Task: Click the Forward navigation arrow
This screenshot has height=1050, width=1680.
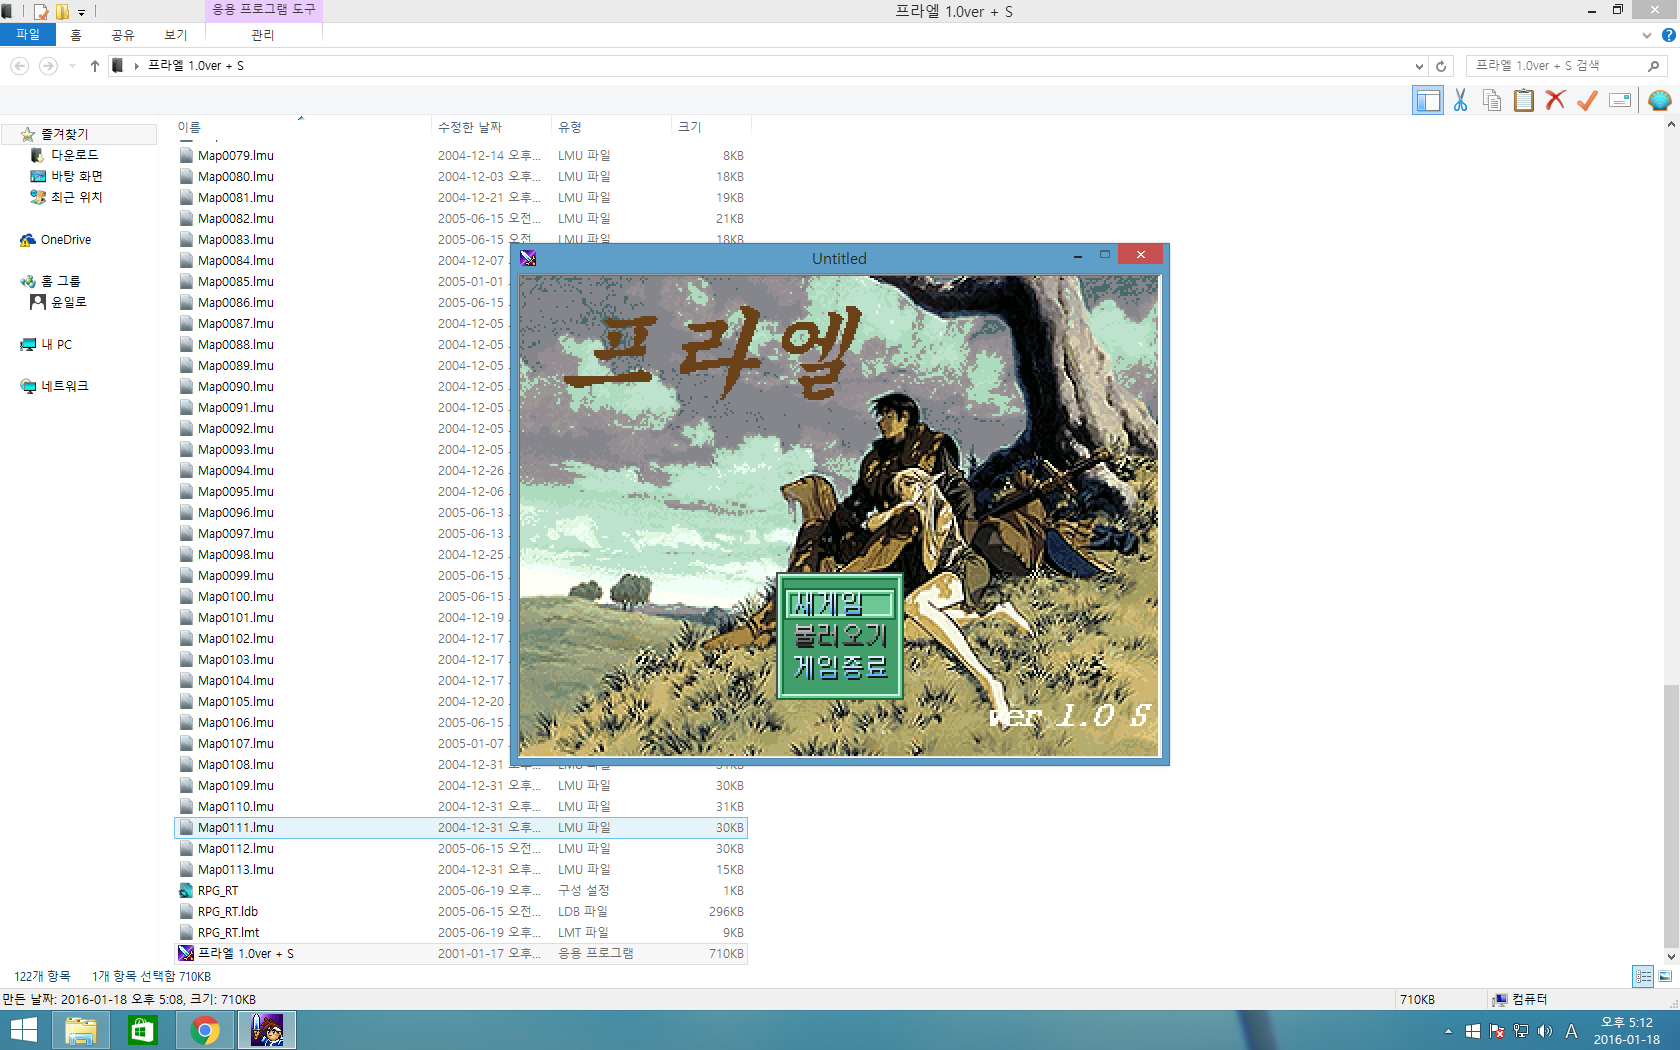Action: [x=47, y=66]
